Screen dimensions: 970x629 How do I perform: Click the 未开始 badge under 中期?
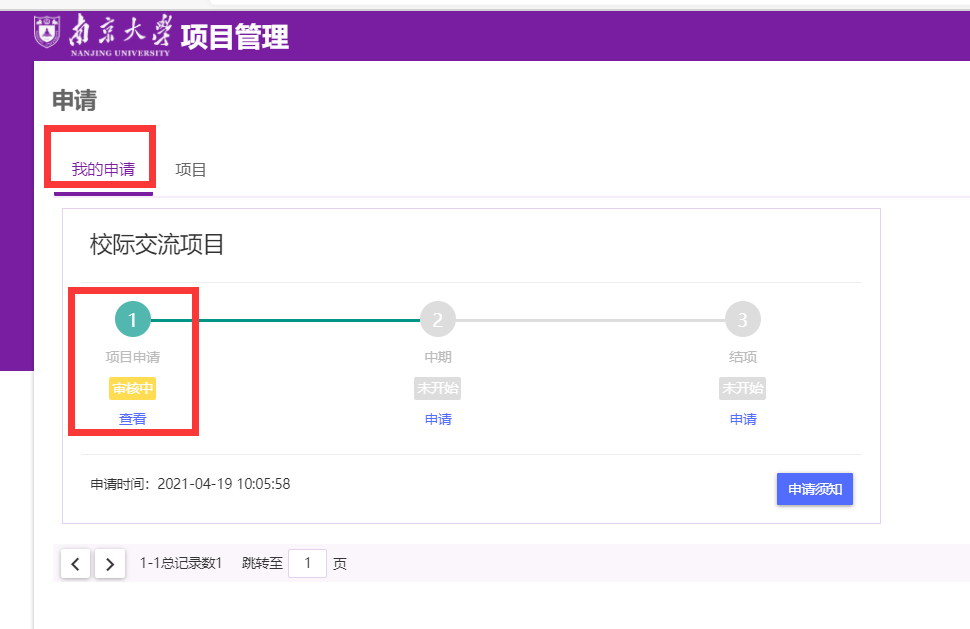[438, 389]
